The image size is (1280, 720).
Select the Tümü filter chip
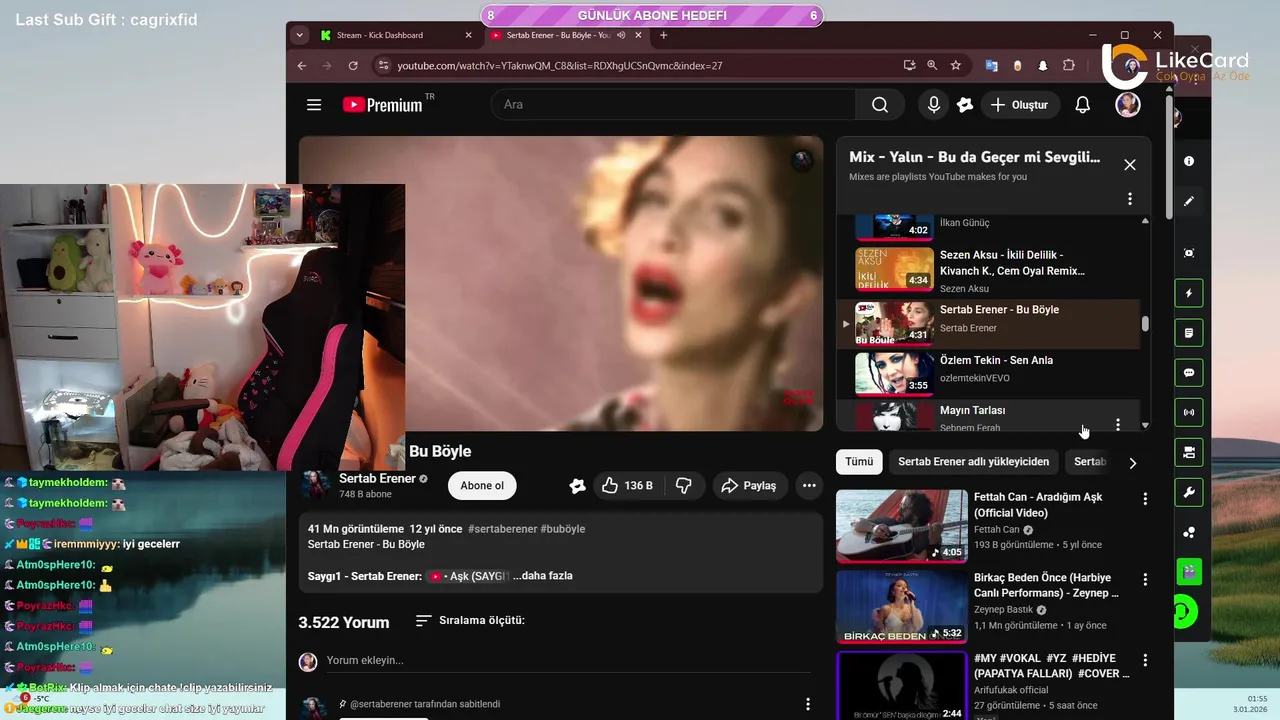point(859,462)
